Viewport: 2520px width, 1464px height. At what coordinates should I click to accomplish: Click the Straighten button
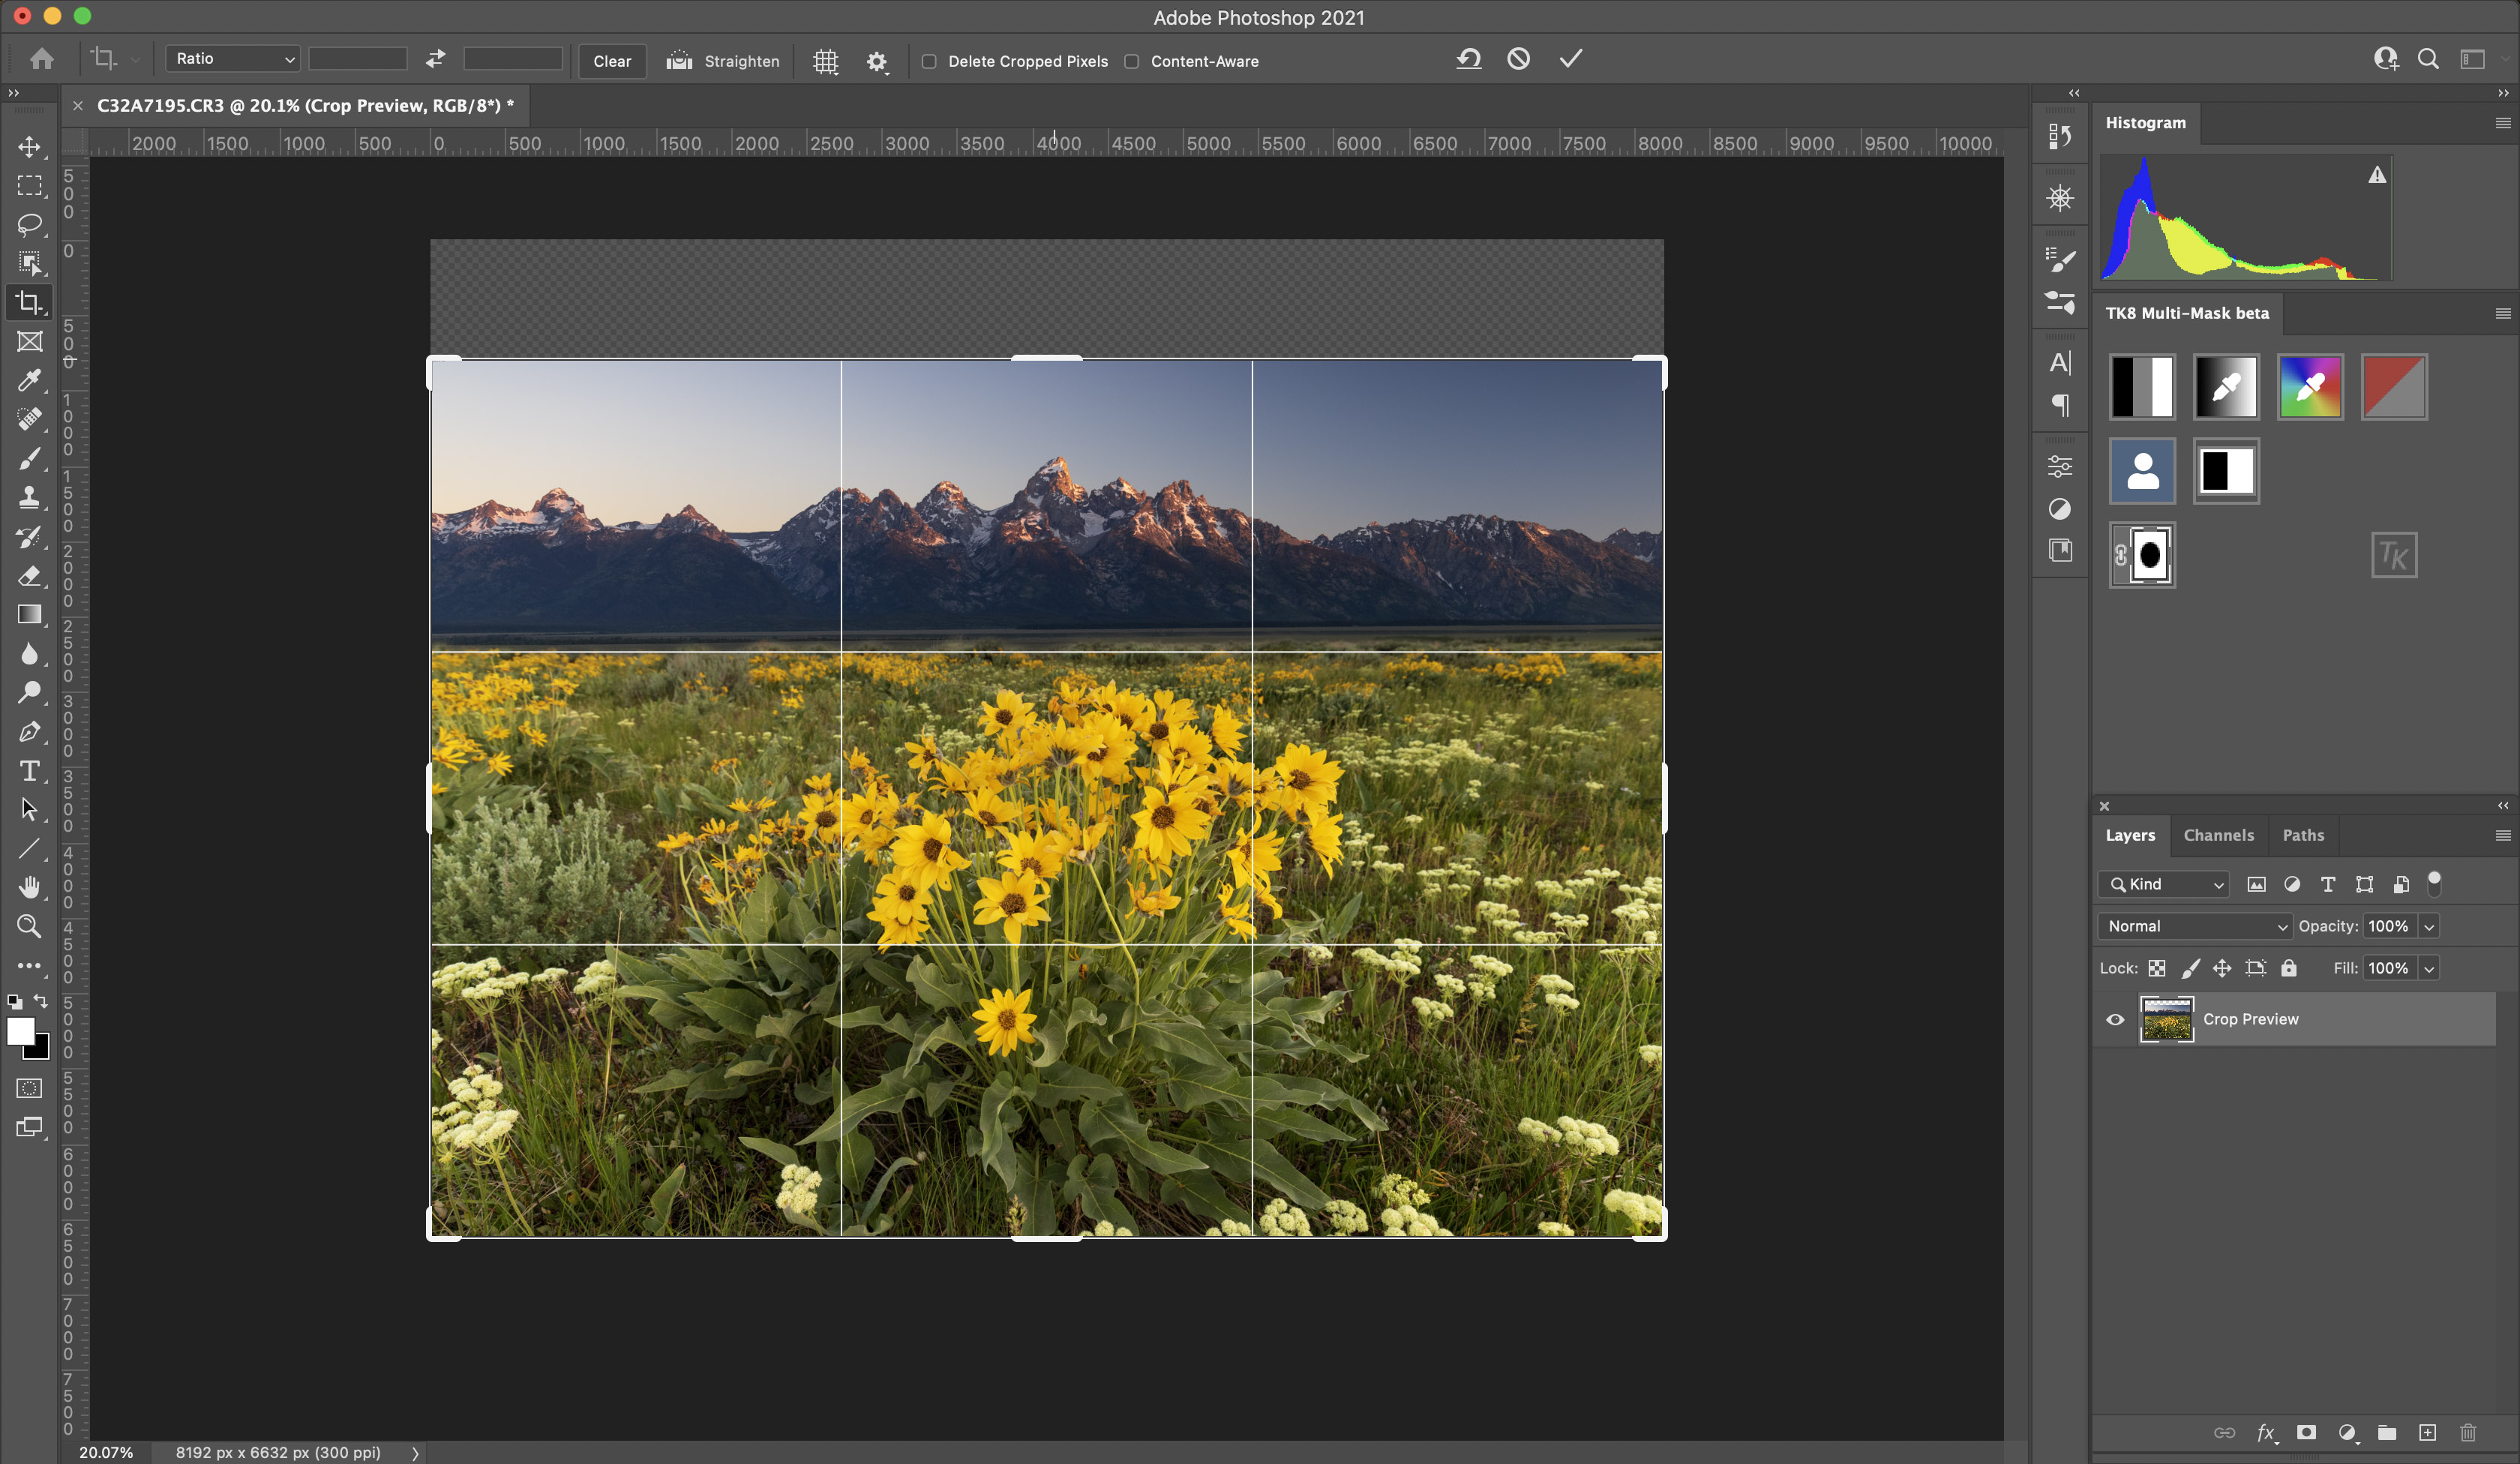[723, 61]
